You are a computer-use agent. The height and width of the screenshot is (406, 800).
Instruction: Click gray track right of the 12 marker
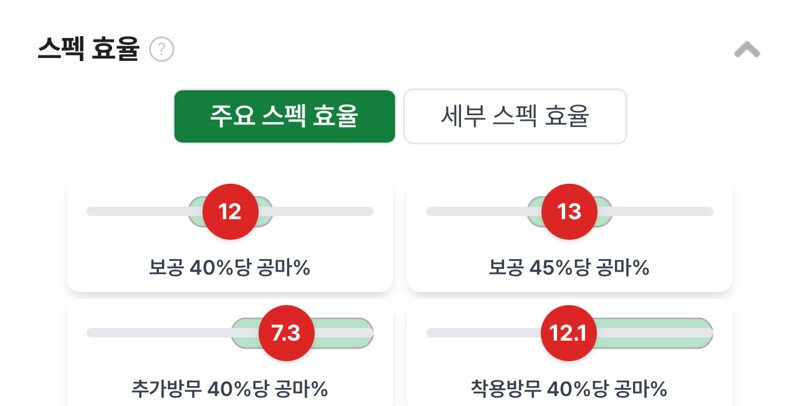(x=323, y=212)
